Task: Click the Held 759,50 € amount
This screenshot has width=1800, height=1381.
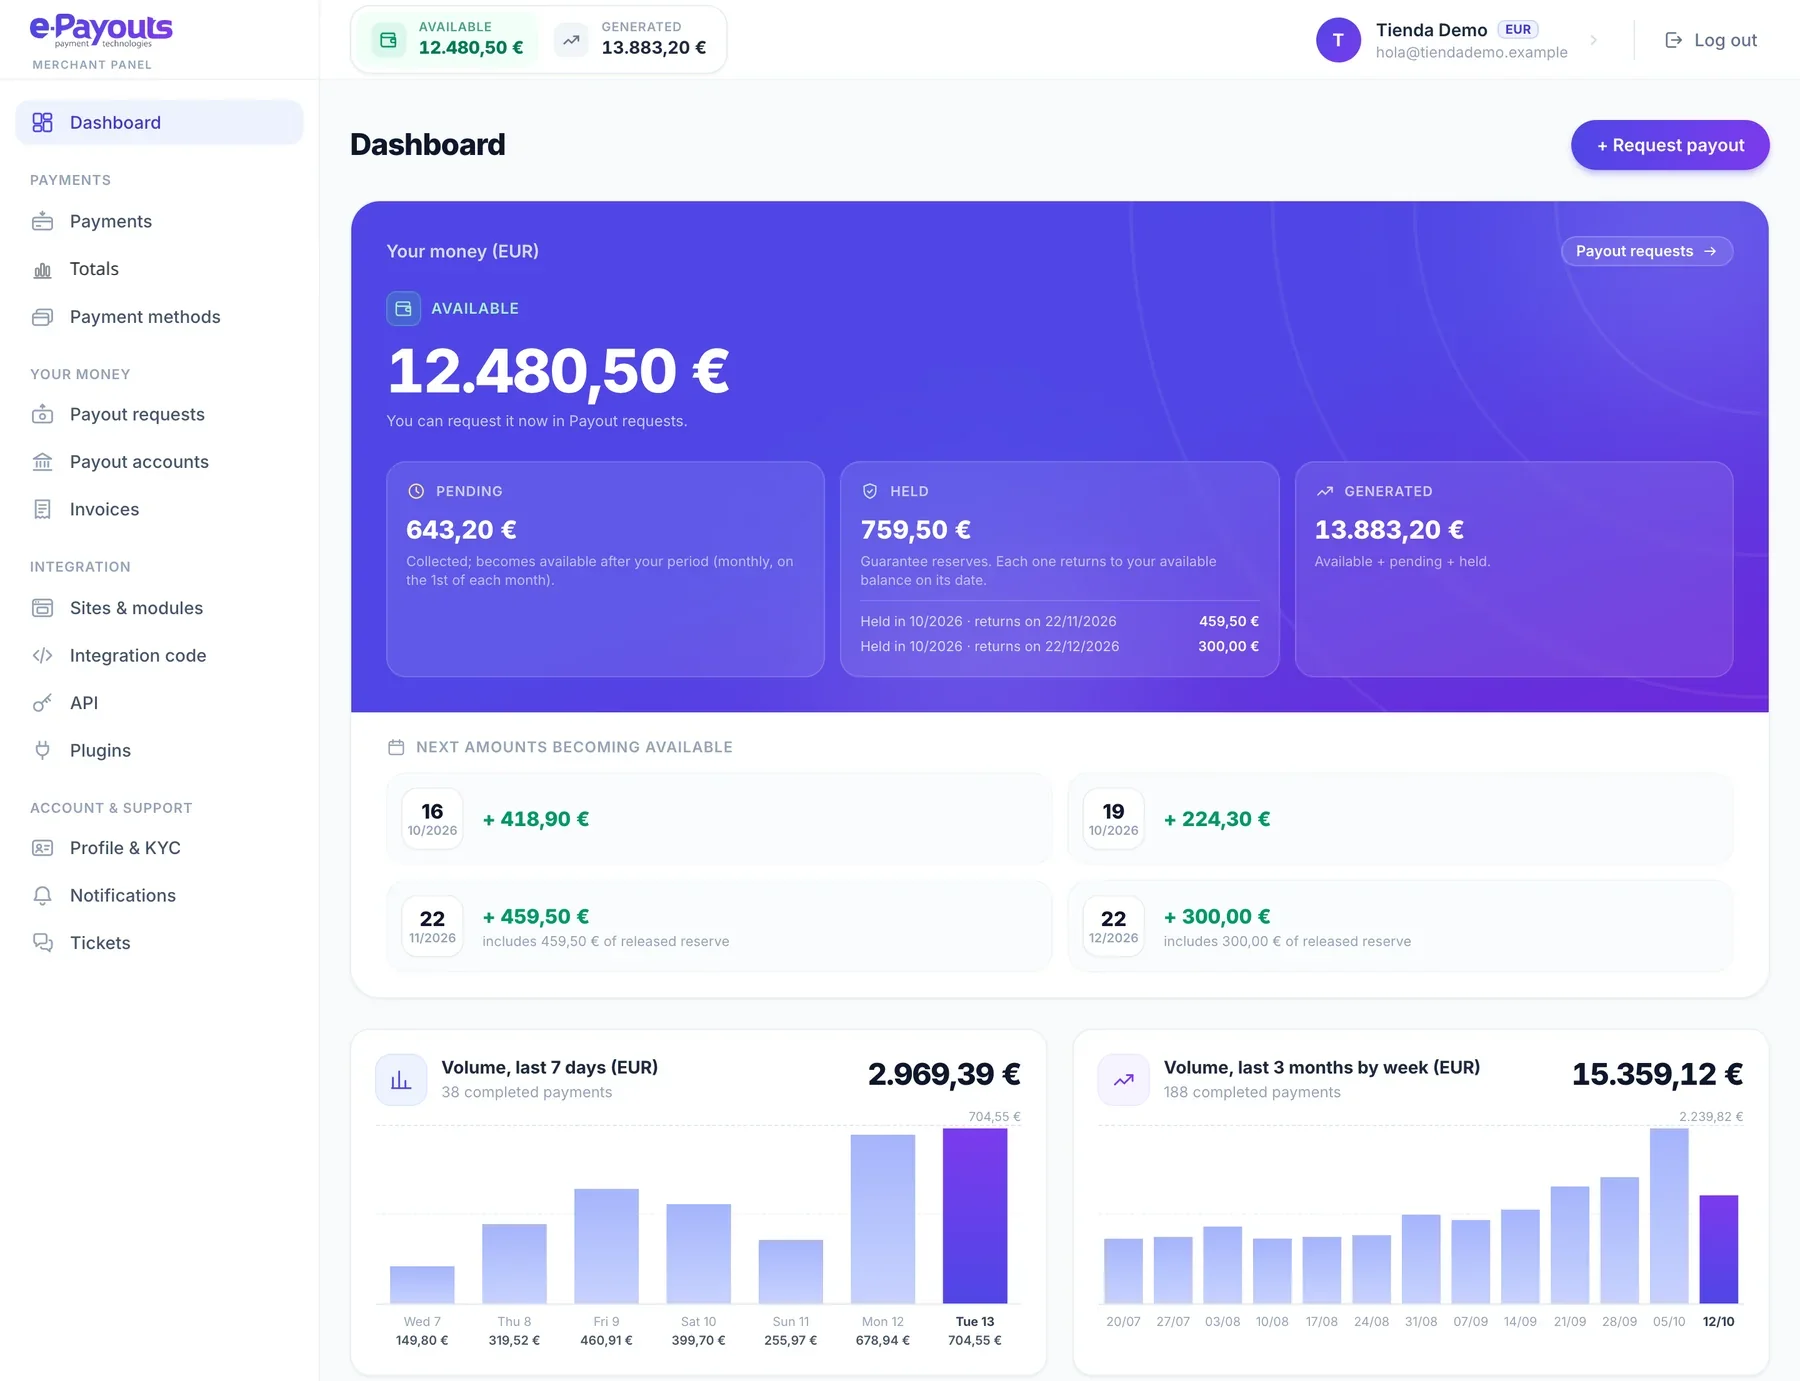Action: tap(916, 530)
